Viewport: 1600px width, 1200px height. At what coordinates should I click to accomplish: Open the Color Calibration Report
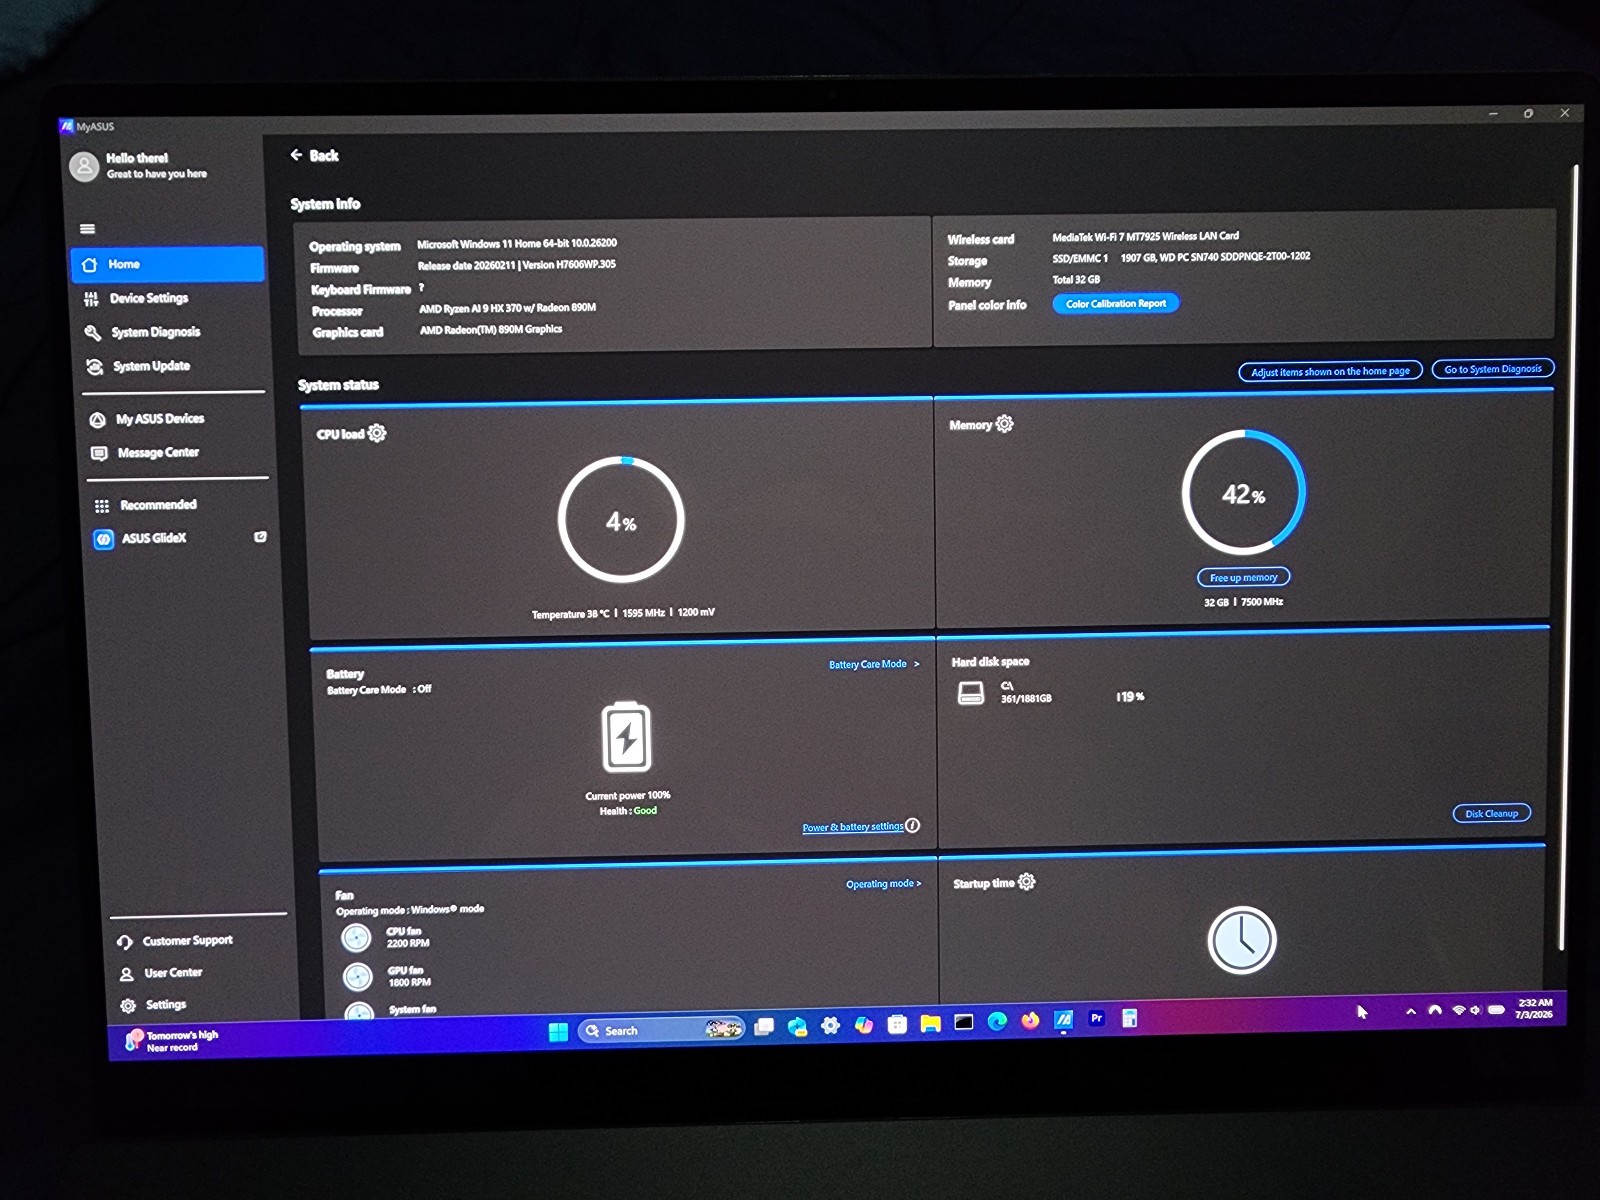click(1116, 303)
